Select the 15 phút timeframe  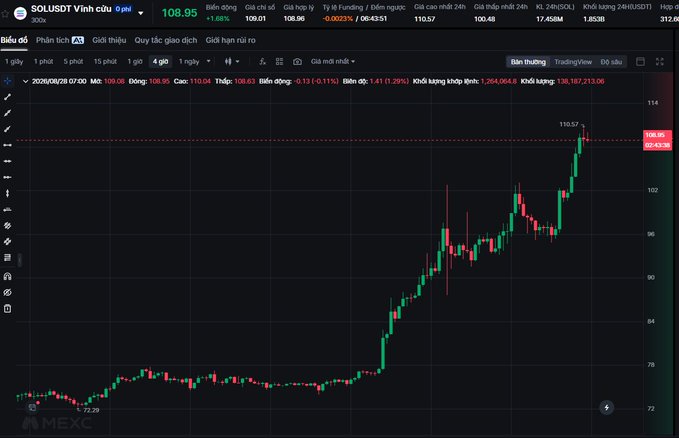coord(105,62)
